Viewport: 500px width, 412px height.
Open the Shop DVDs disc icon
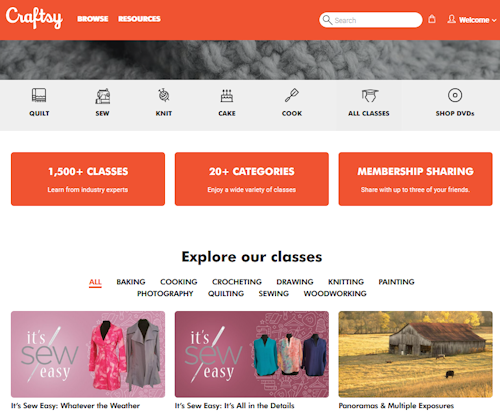[455, 95]
